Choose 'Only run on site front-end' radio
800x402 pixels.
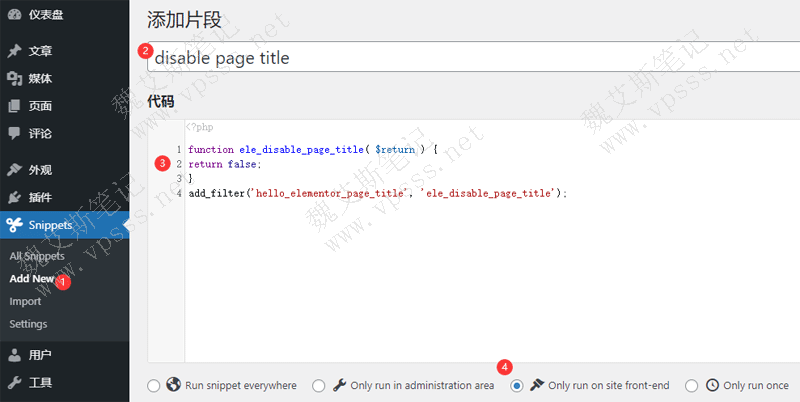click(516, 385)
